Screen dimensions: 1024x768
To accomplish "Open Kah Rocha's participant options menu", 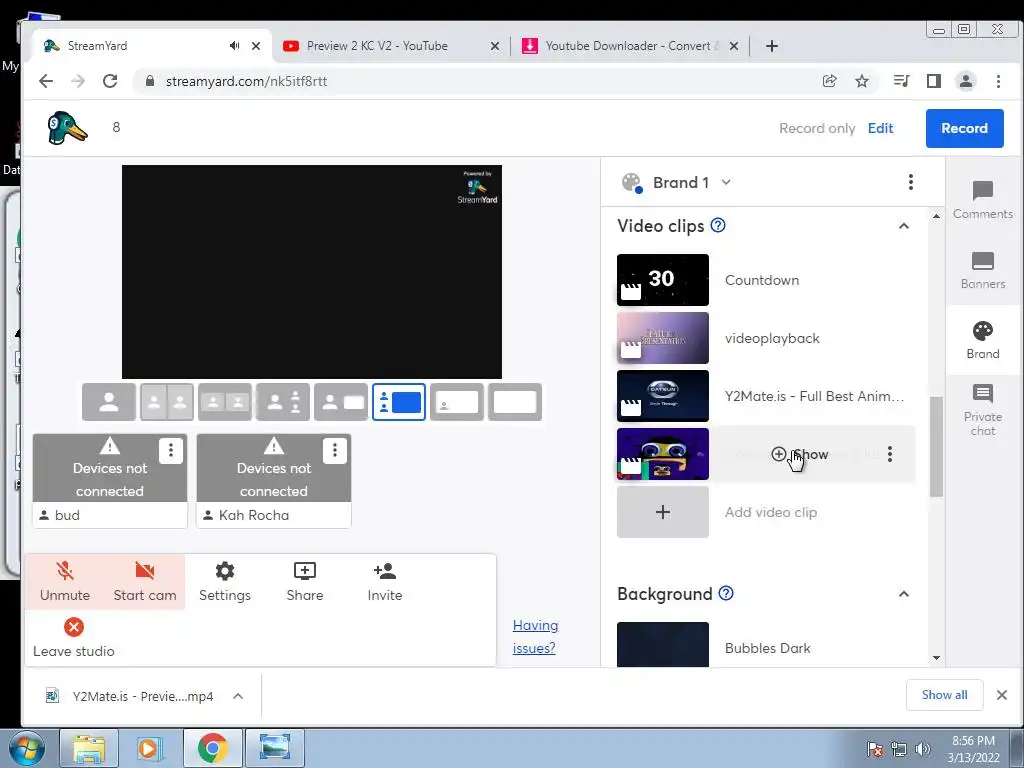I will coord(334,450).
